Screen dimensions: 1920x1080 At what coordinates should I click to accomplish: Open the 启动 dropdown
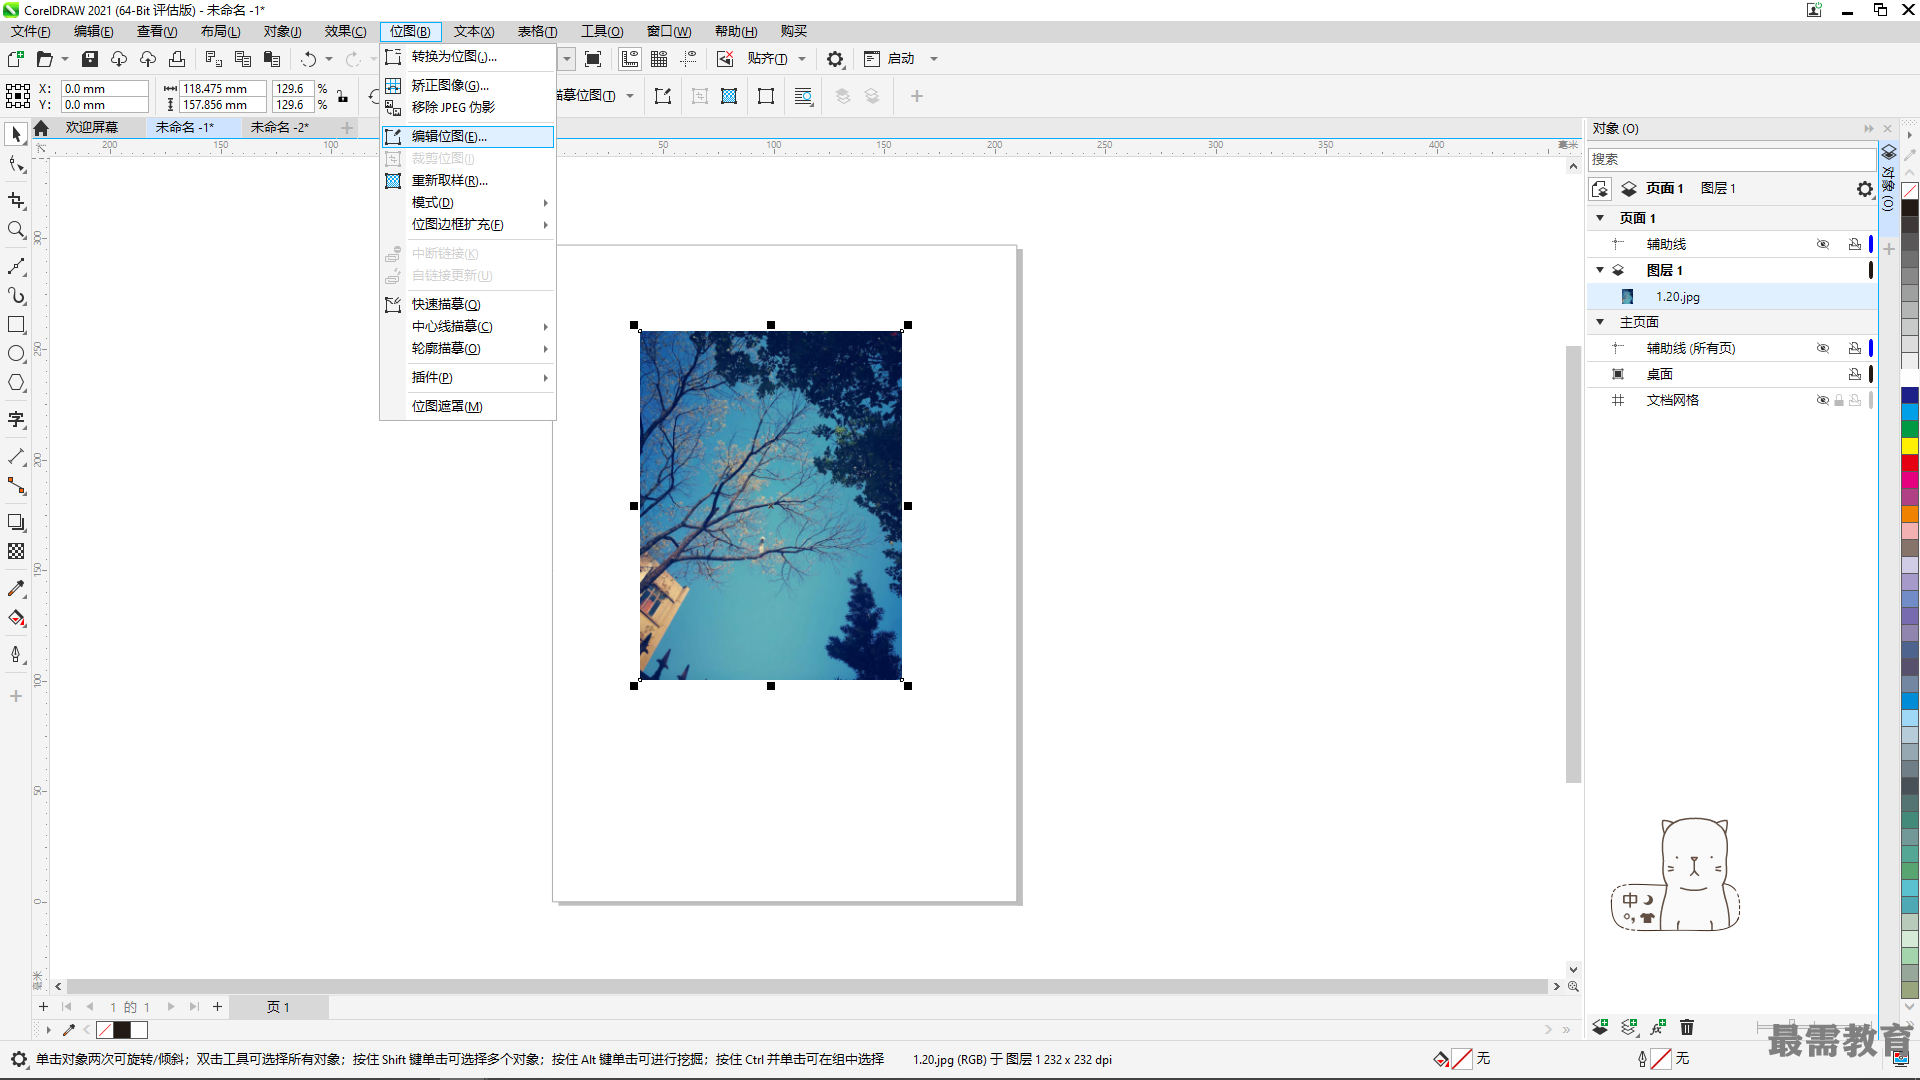(x=934, y=59)
